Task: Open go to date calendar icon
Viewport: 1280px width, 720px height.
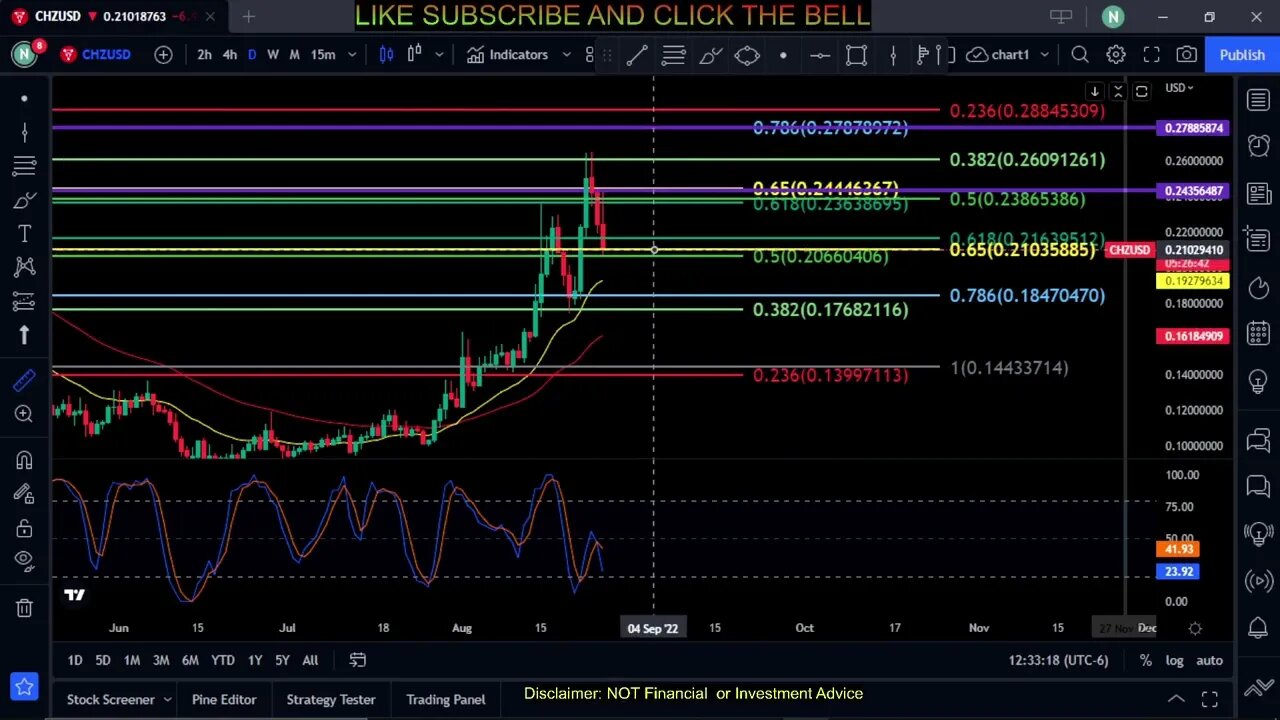Action: tap(357, 660)
